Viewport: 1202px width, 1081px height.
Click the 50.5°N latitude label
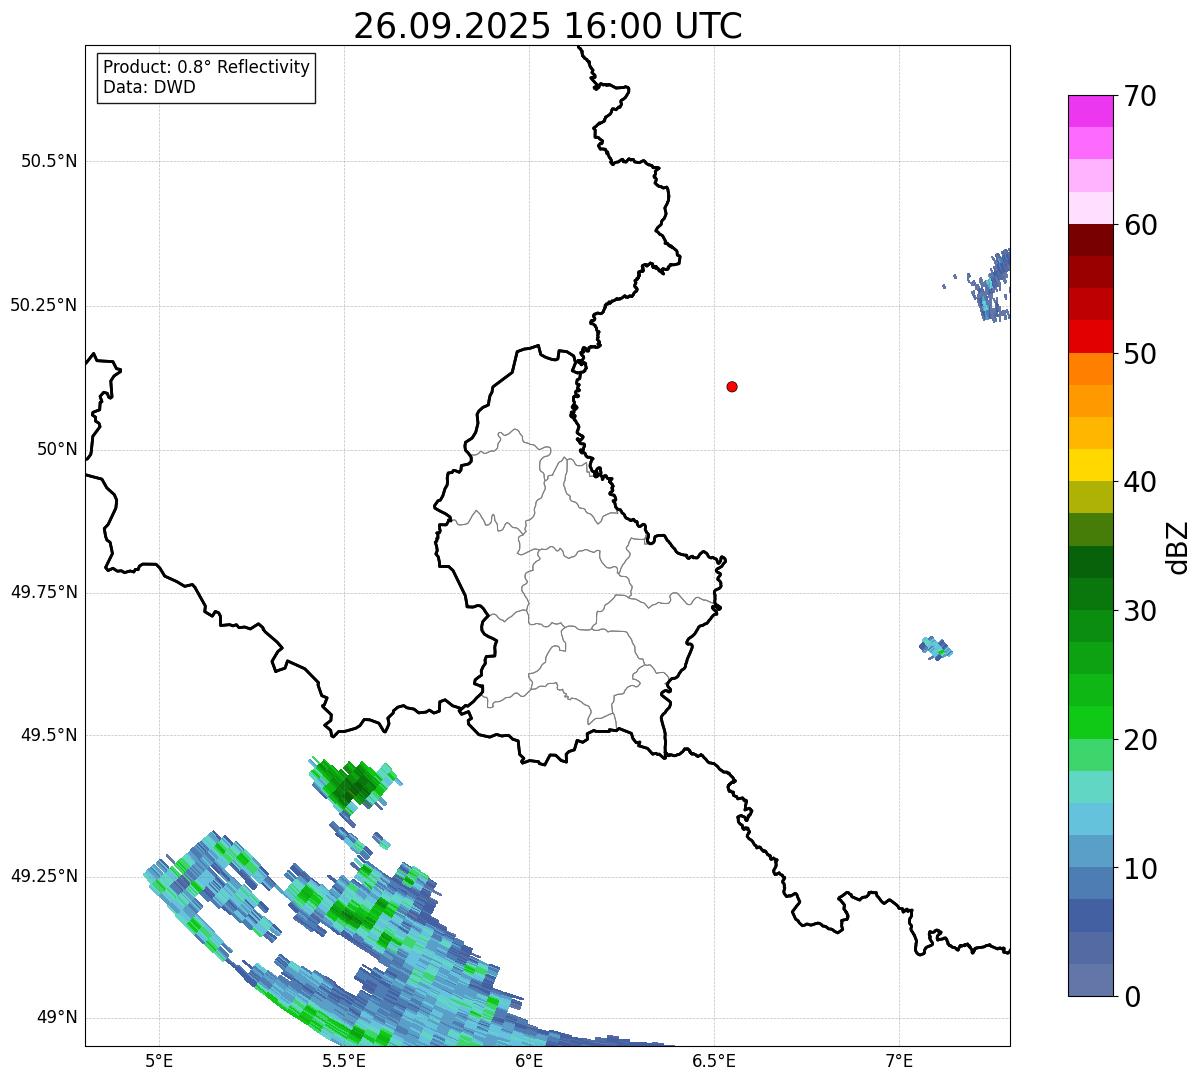pyautogui.click(x=49, y=161)
